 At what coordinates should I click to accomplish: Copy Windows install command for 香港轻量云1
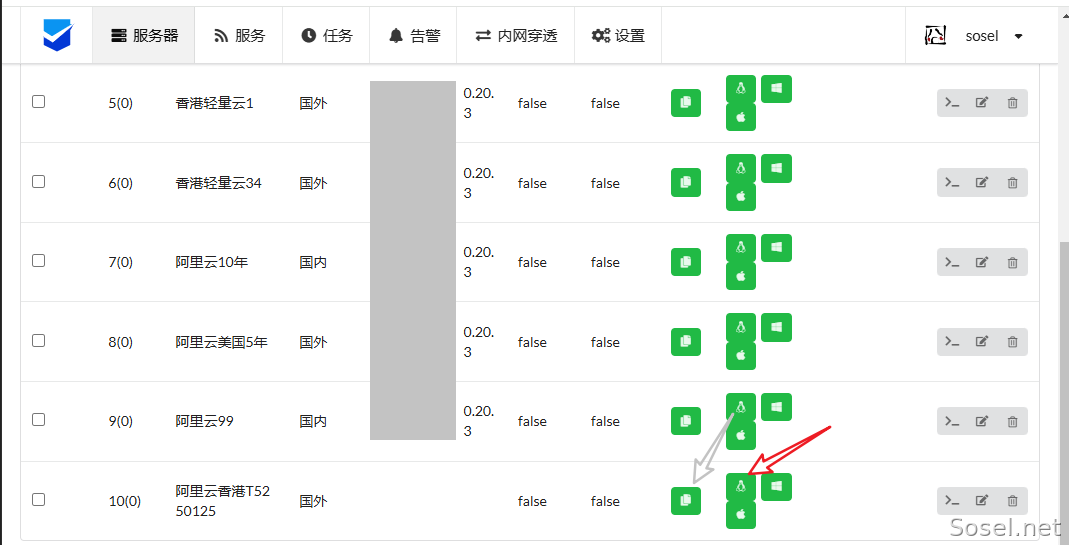(776, 89)
